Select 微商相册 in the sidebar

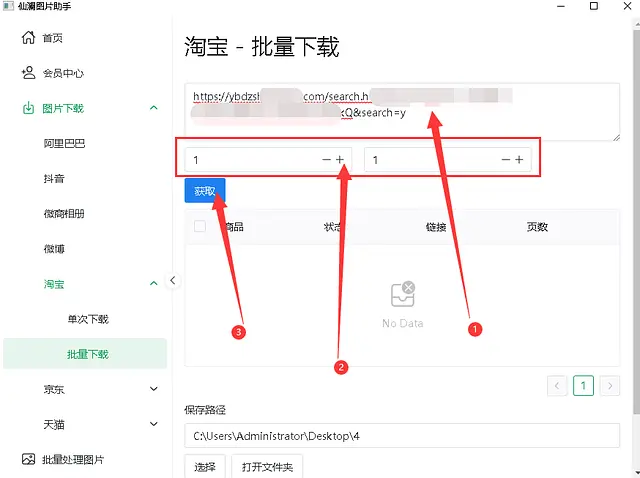click(x=64, y=213)
